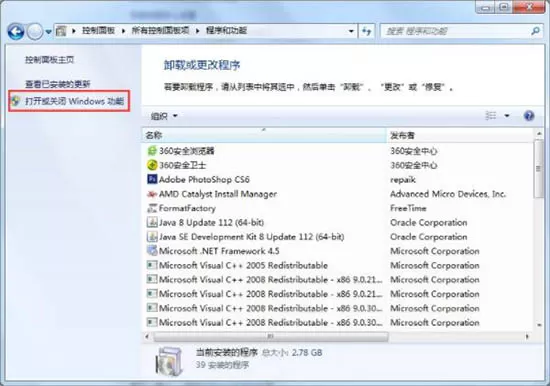Viewport: 550px width, 386px height.
Task: Click the blue Help question mark icon
Action: click(529, 115)
